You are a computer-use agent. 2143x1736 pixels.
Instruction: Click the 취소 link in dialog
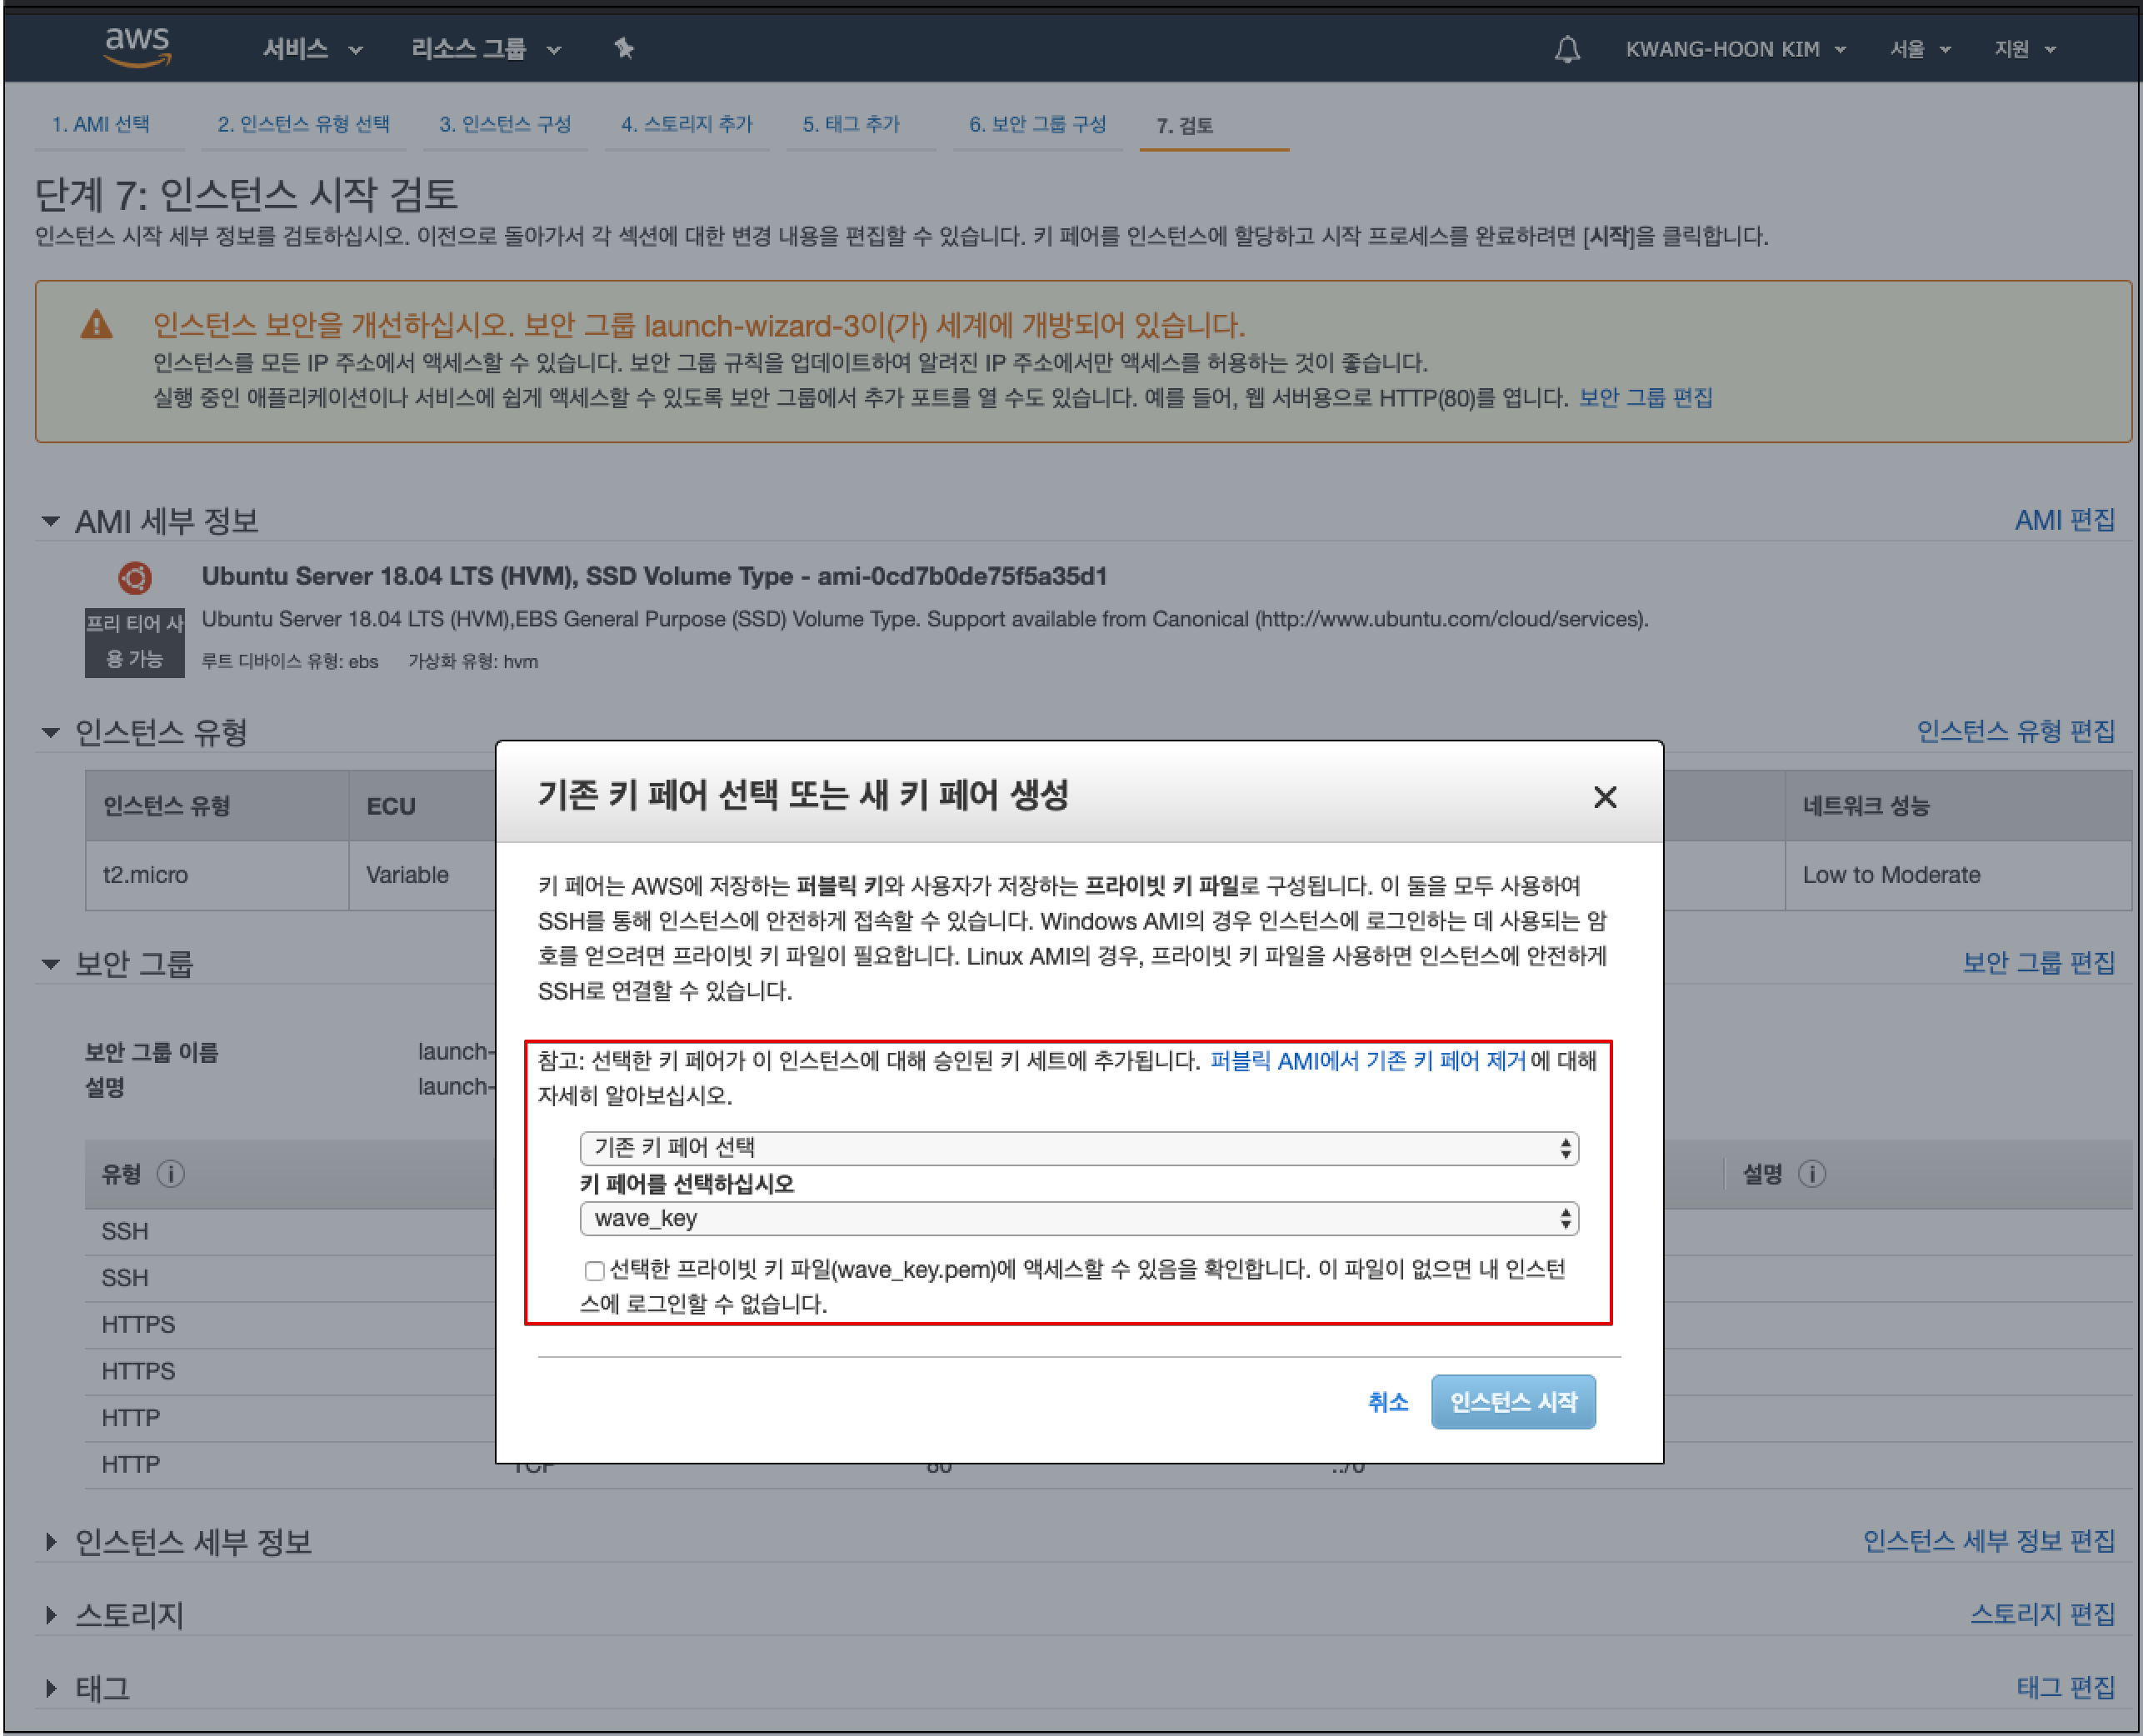[x=1387, y=1401]
